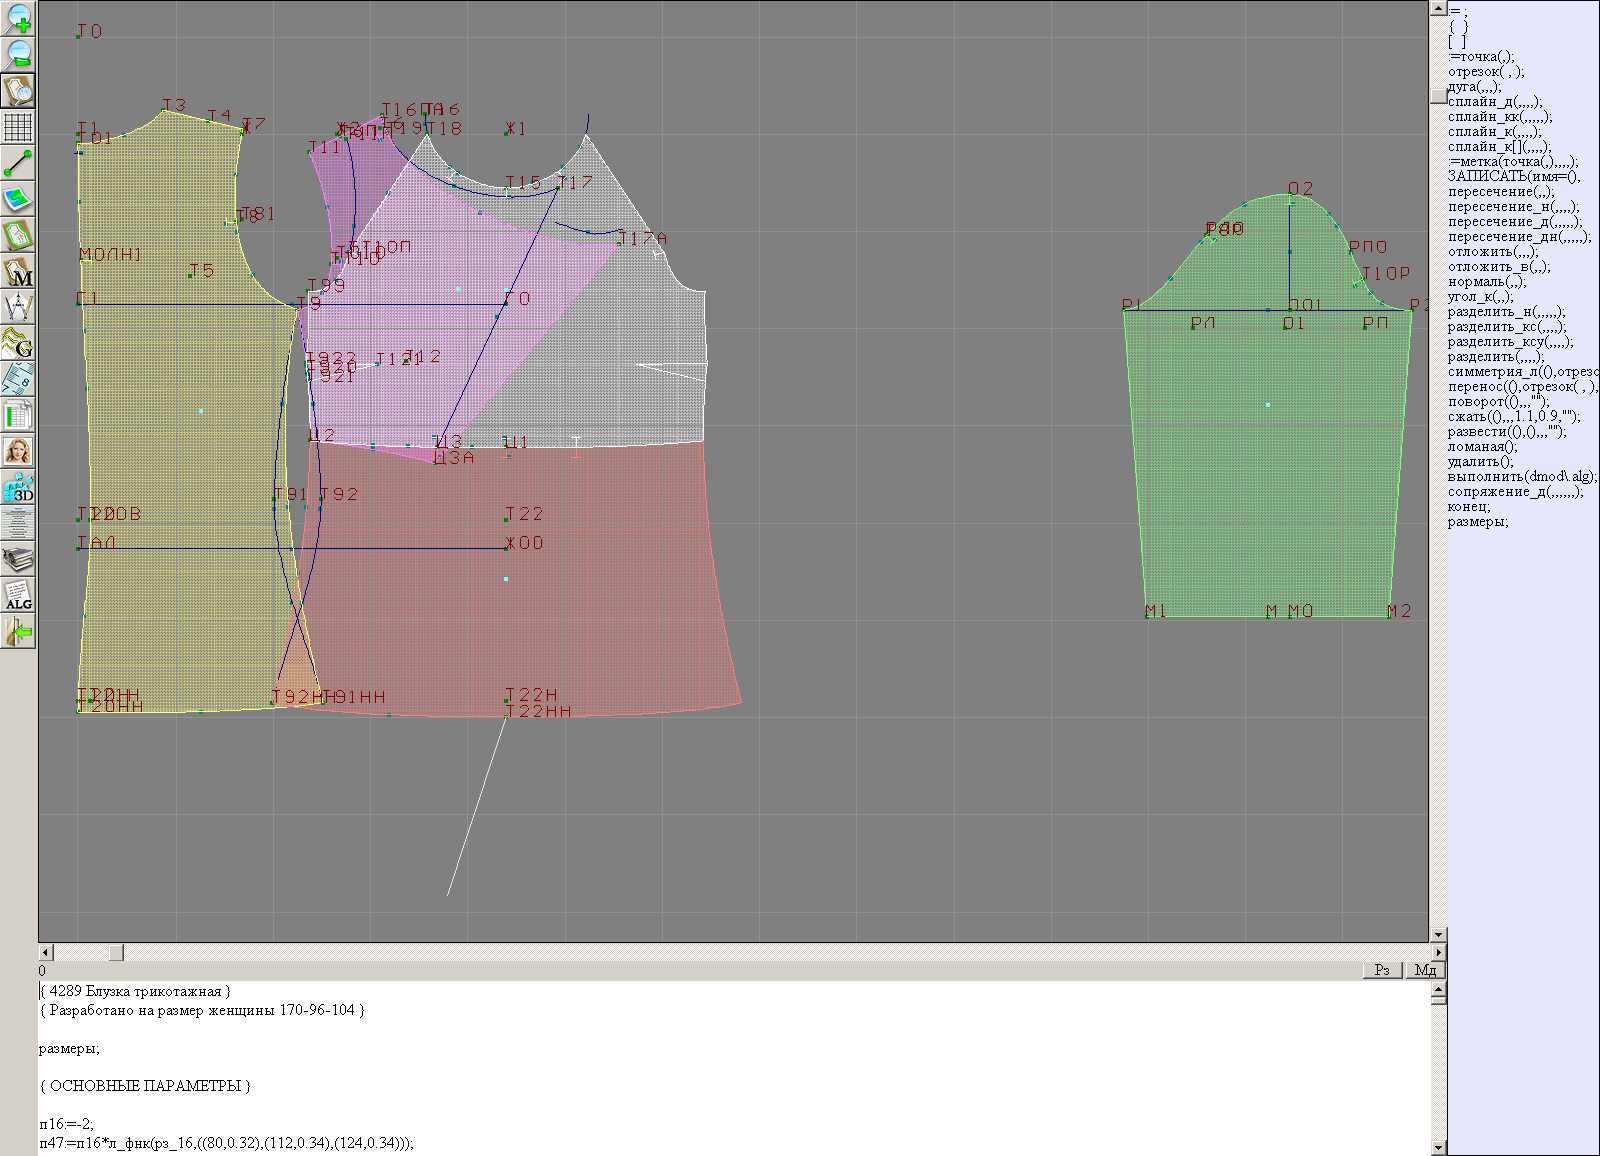Viewport: 1600px width, 1156px height.
Task: Open the 3D view icon
Action: coord(18,487)
